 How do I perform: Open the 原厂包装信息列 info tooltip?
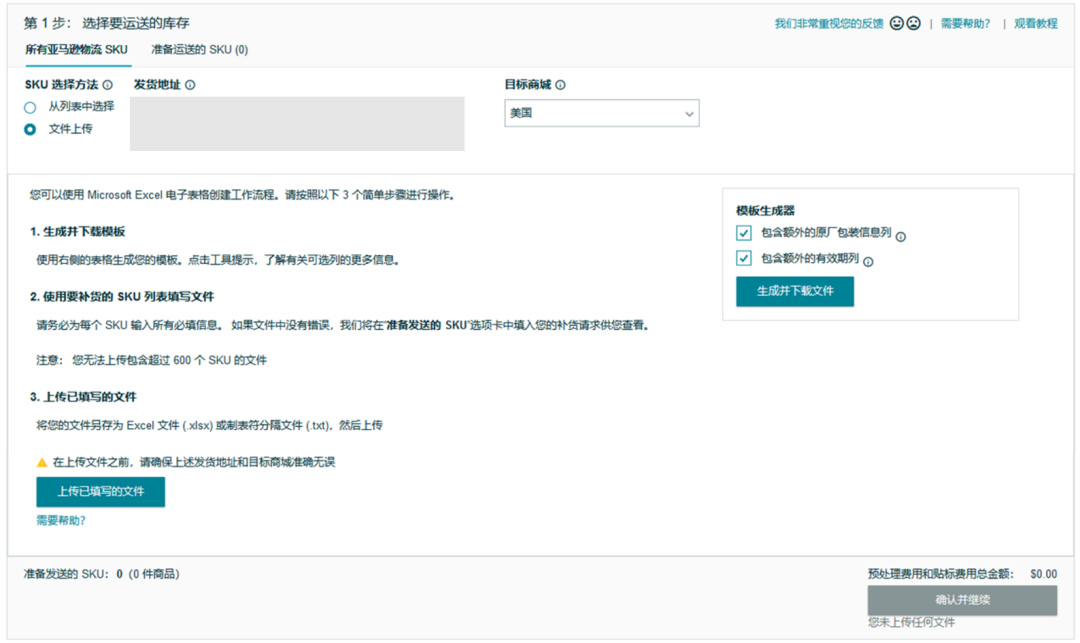pos(901,236)
